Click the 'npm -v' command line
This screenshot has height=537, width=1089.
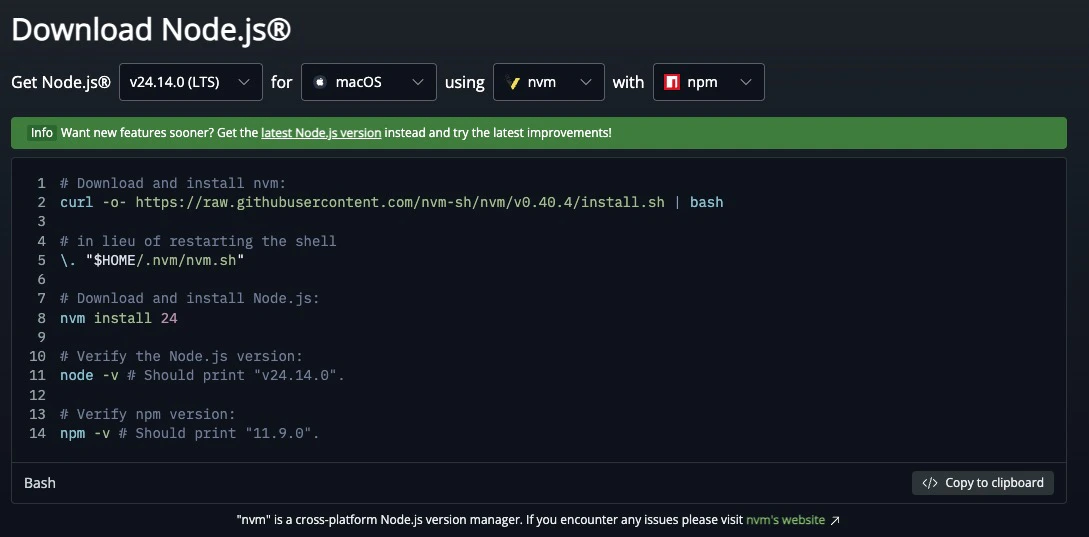tap(190, 433)
